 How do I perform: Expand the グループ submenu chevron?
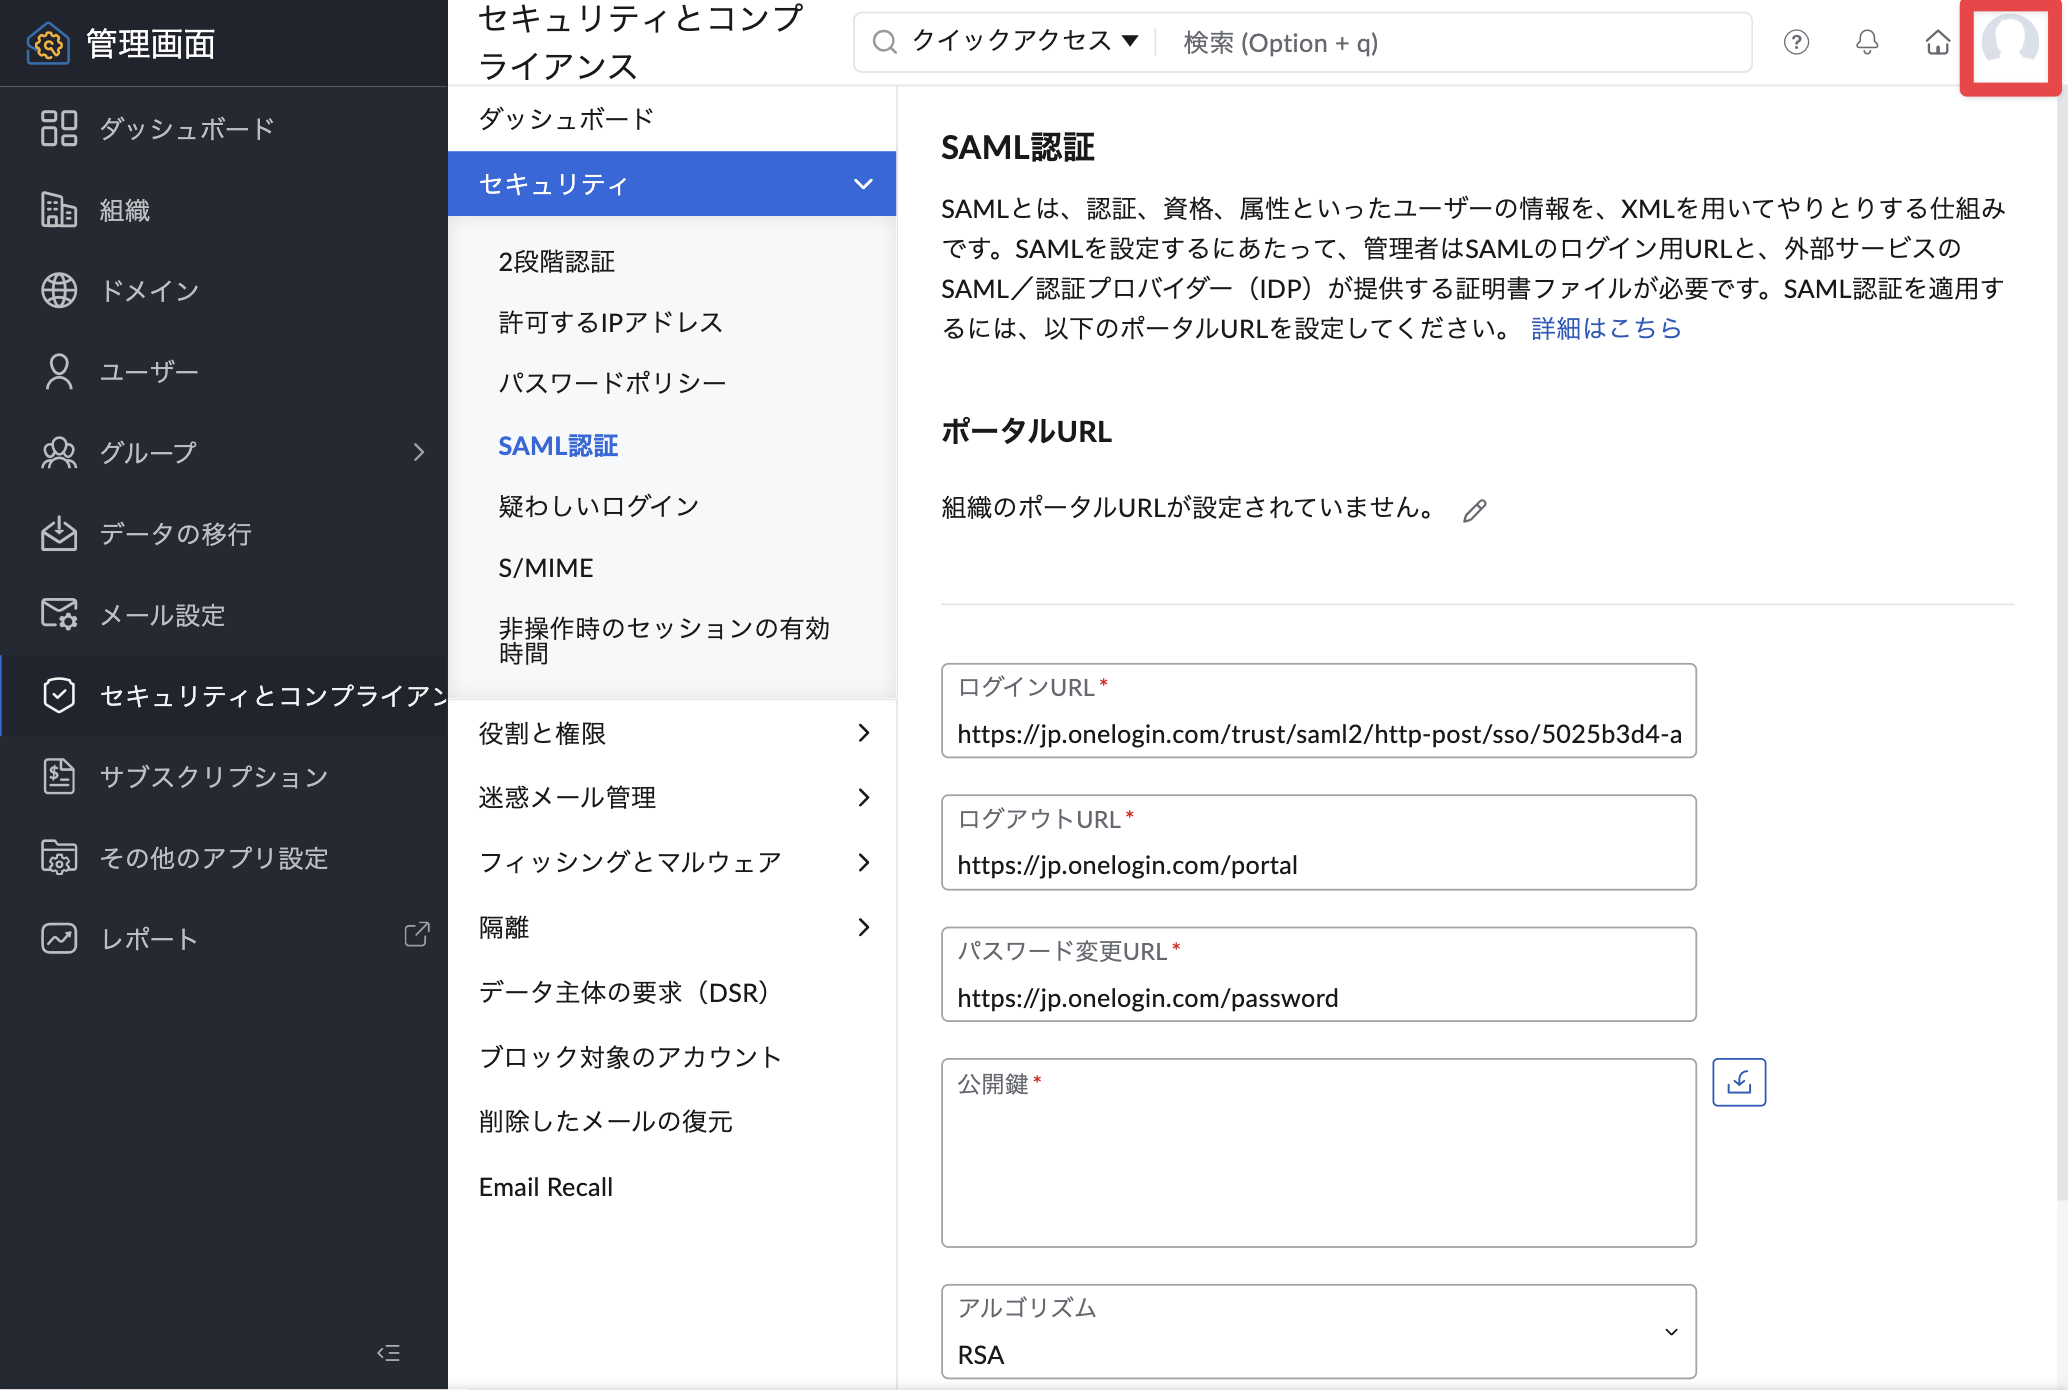419,453
